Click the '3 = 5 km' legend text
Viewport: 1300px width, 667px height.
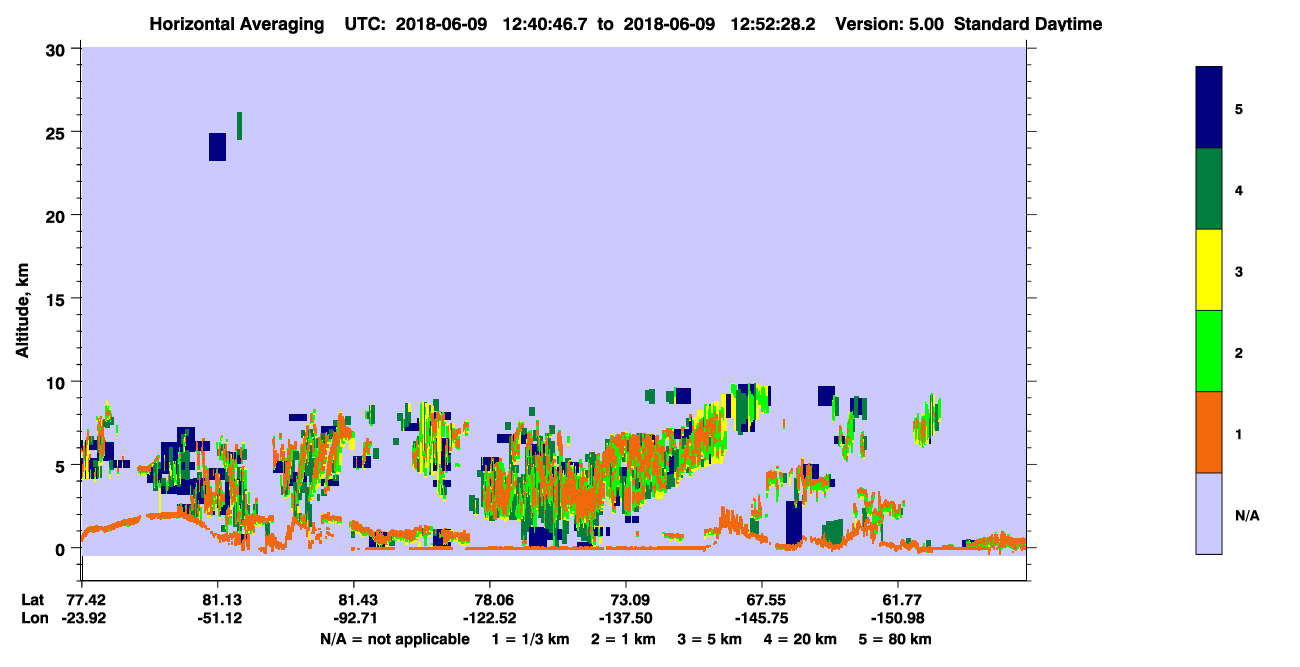pyautogui.click(x=710, y=639)
